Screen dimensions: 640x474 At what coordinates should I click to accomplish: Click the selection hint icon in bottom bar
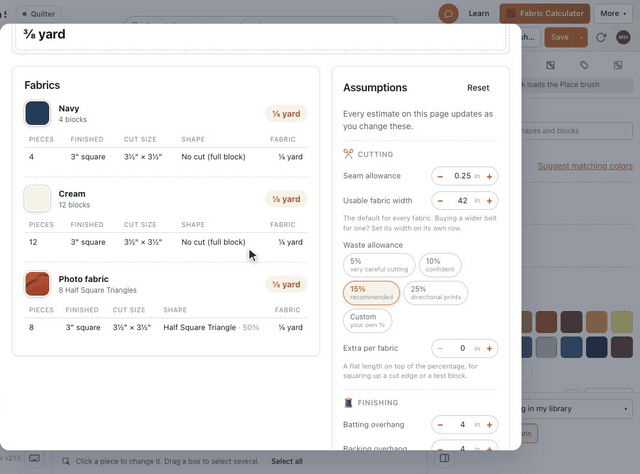66,461
